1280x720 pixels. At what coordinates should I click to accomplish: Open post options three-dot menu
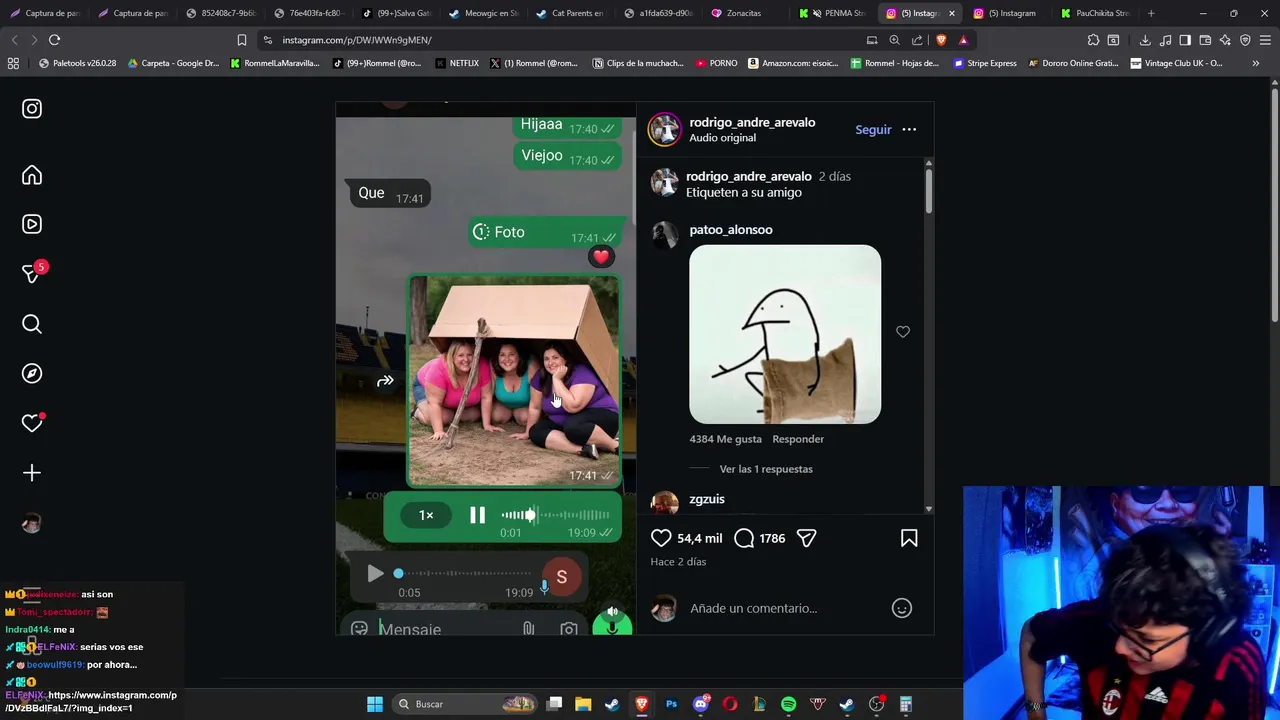909,130
